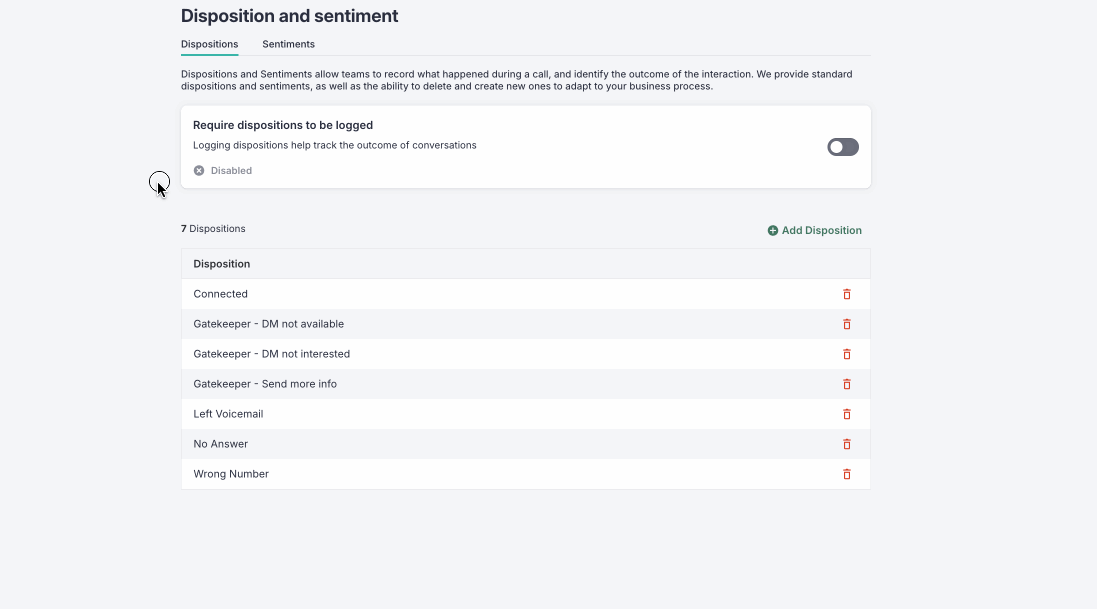Select the Left Voicemail row

(228, 414)
